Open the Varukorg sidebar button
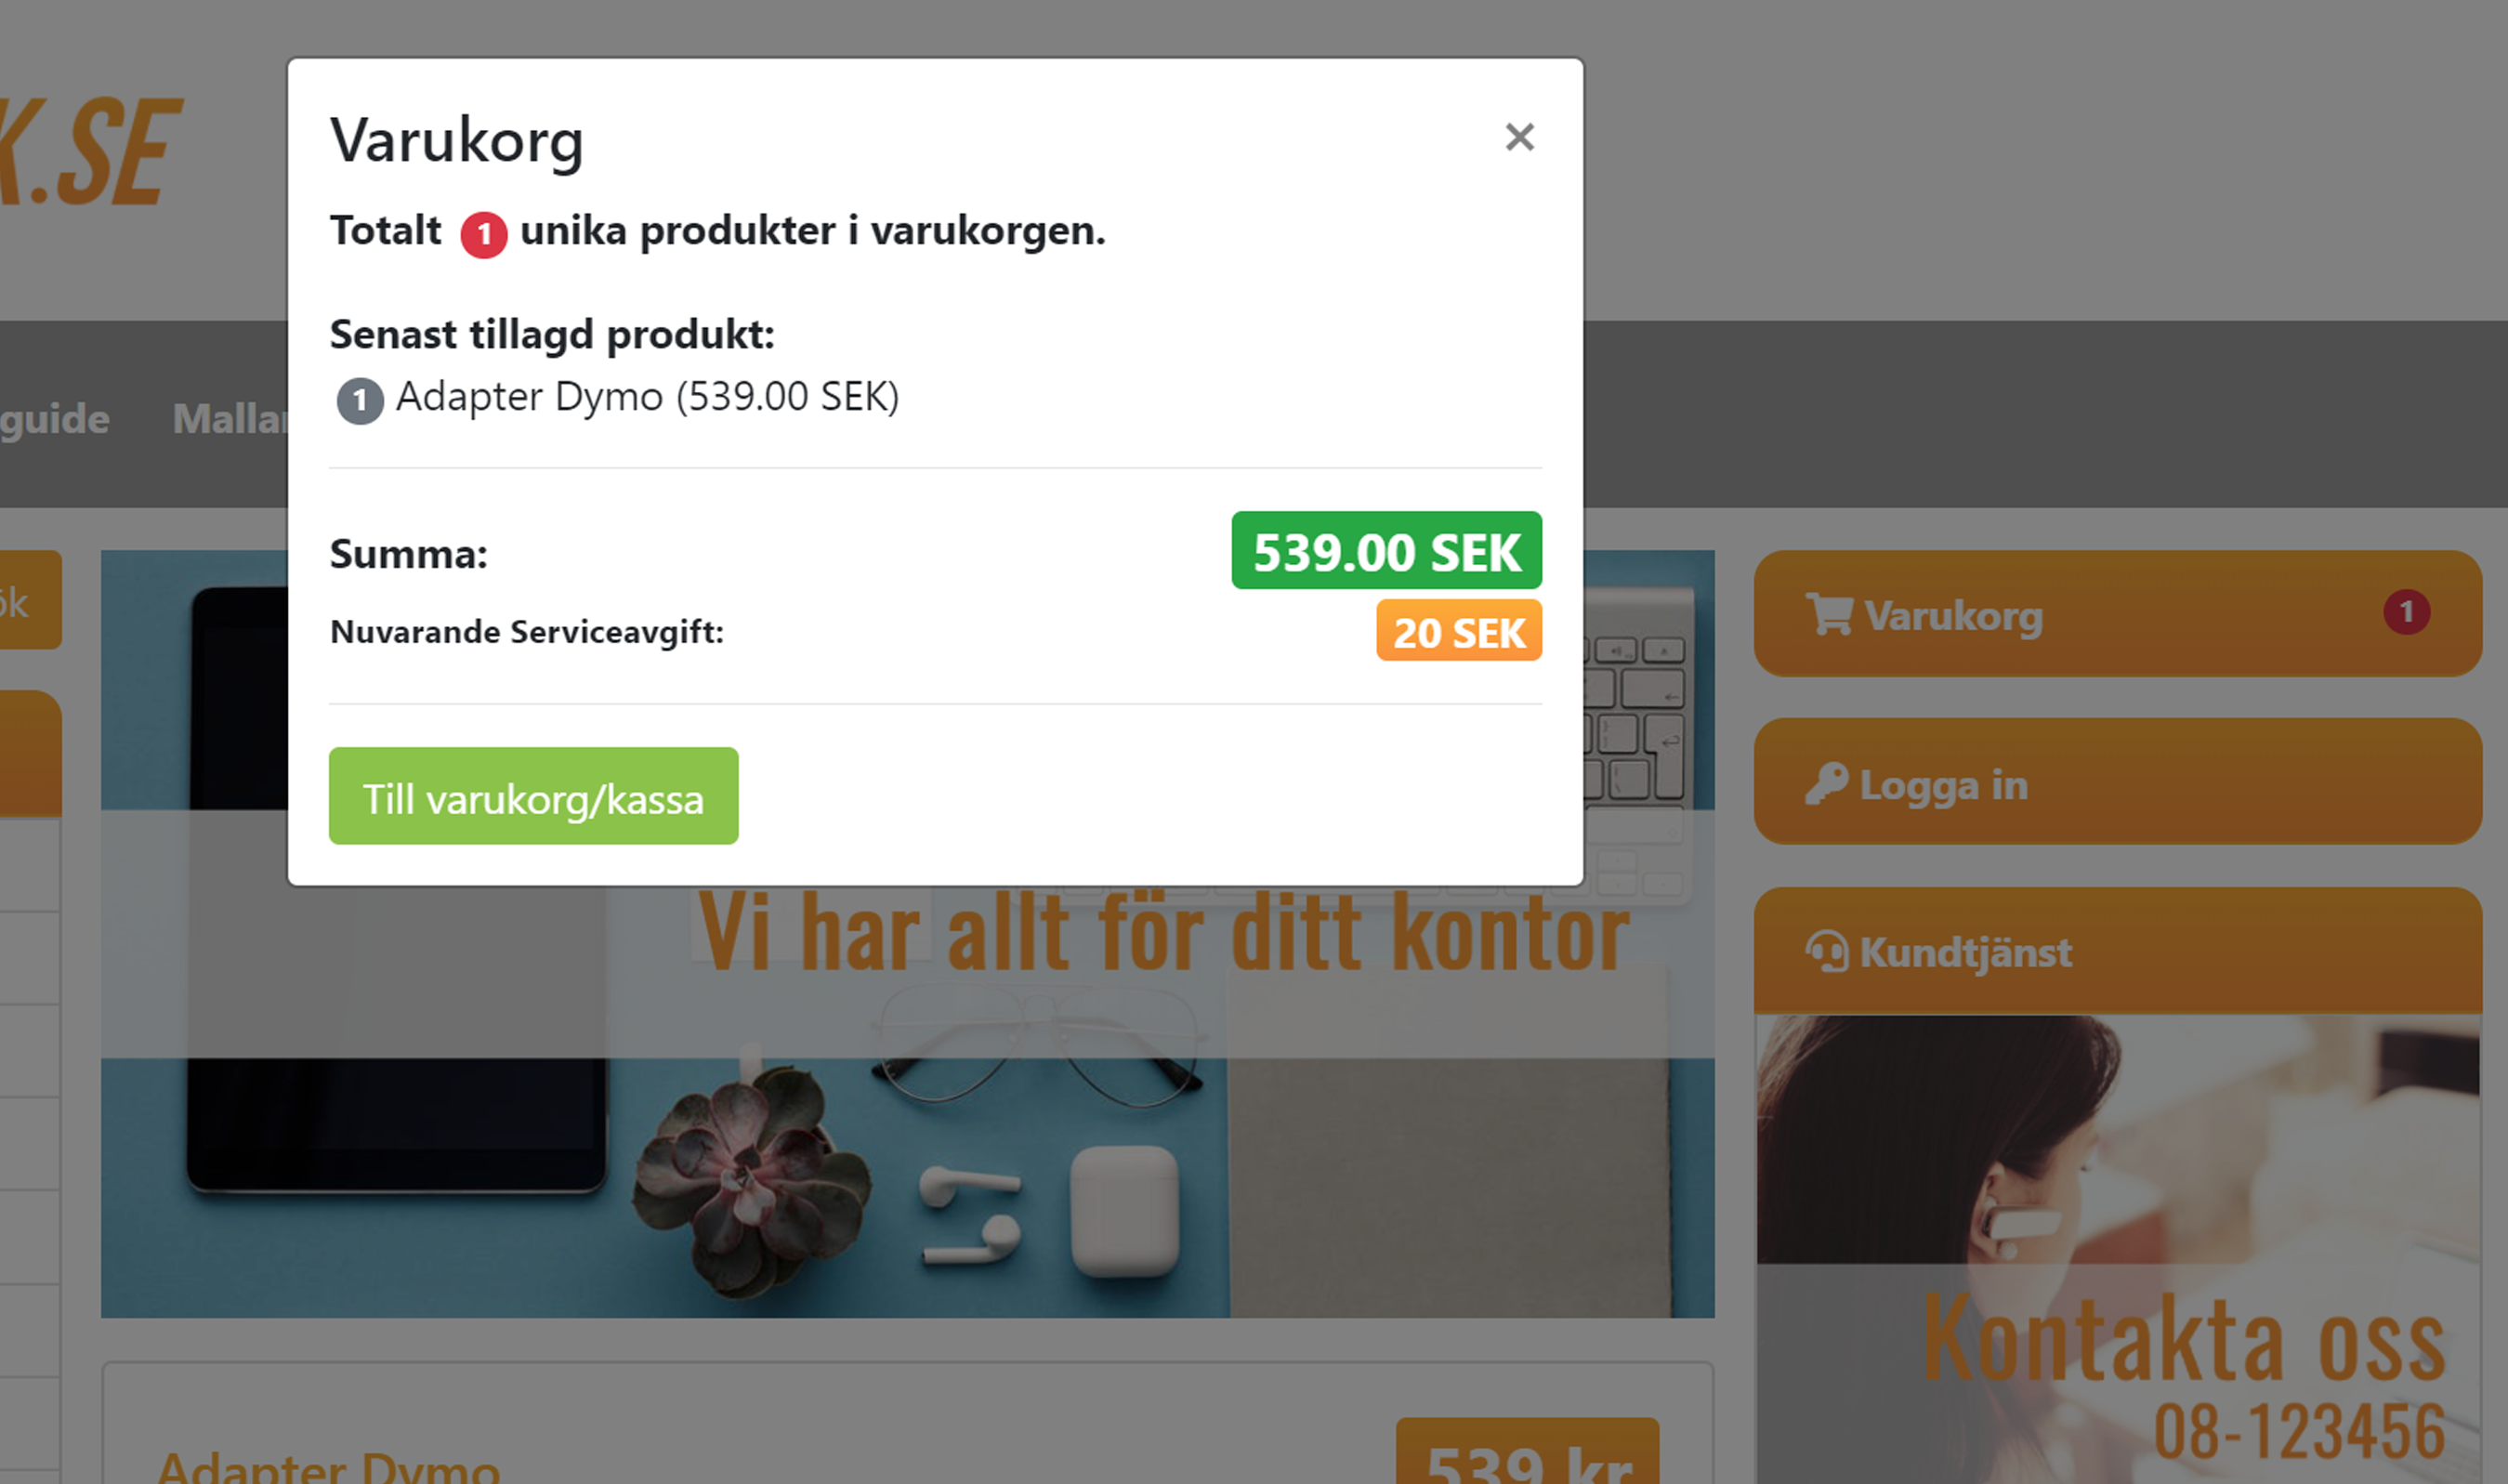Screen dimensions: 2508x1484 2117,613
